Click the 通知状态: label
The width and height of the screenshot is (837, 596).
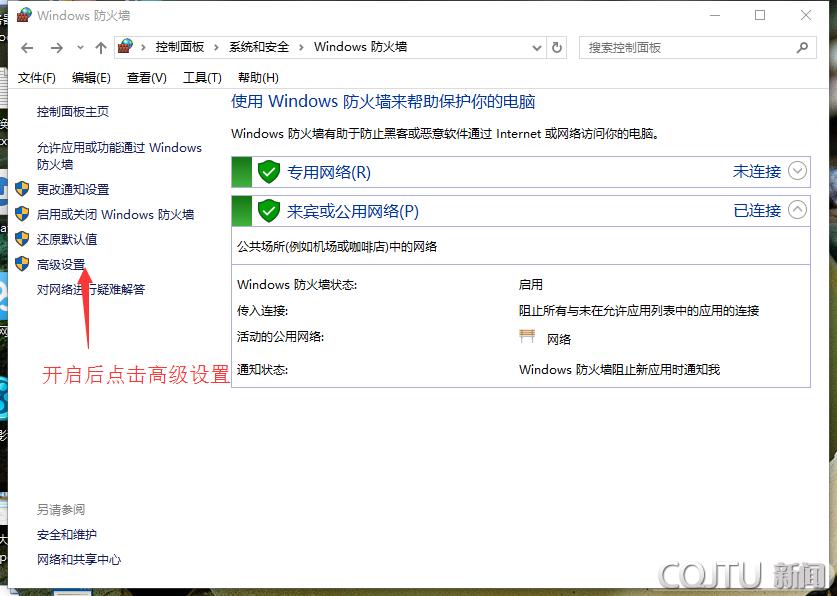point(263,370)
